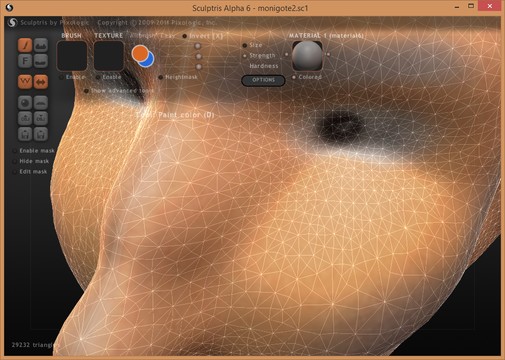Open the empty BRUSH image slot
Screen dimensions: 505x360
coord(72,56)
